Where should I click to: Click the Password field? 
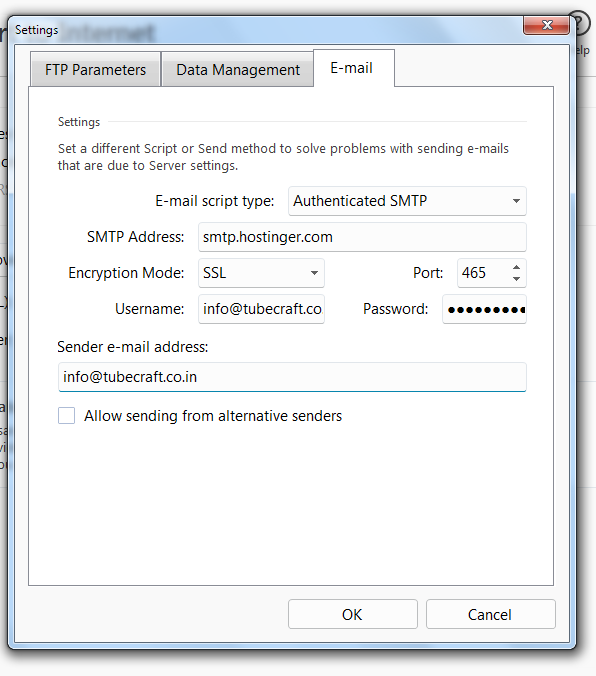(x=484, y=309)
